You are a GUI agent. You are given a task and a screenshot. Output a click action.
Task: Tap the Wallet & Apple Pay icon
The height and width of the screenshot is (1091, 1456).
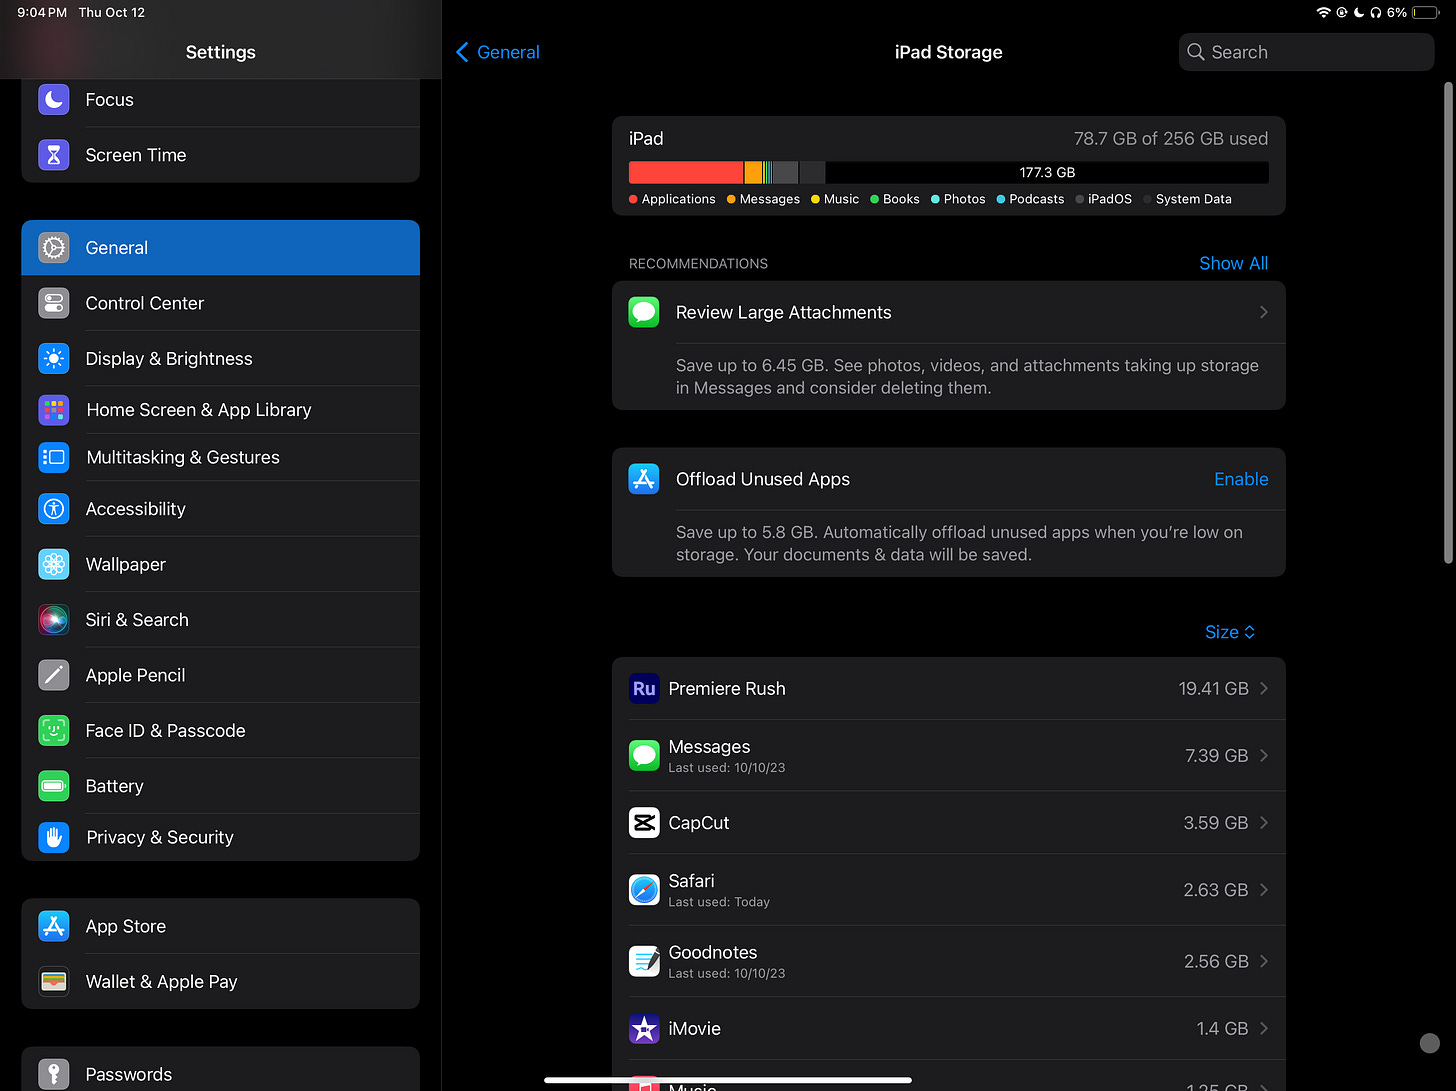[54, 982]
